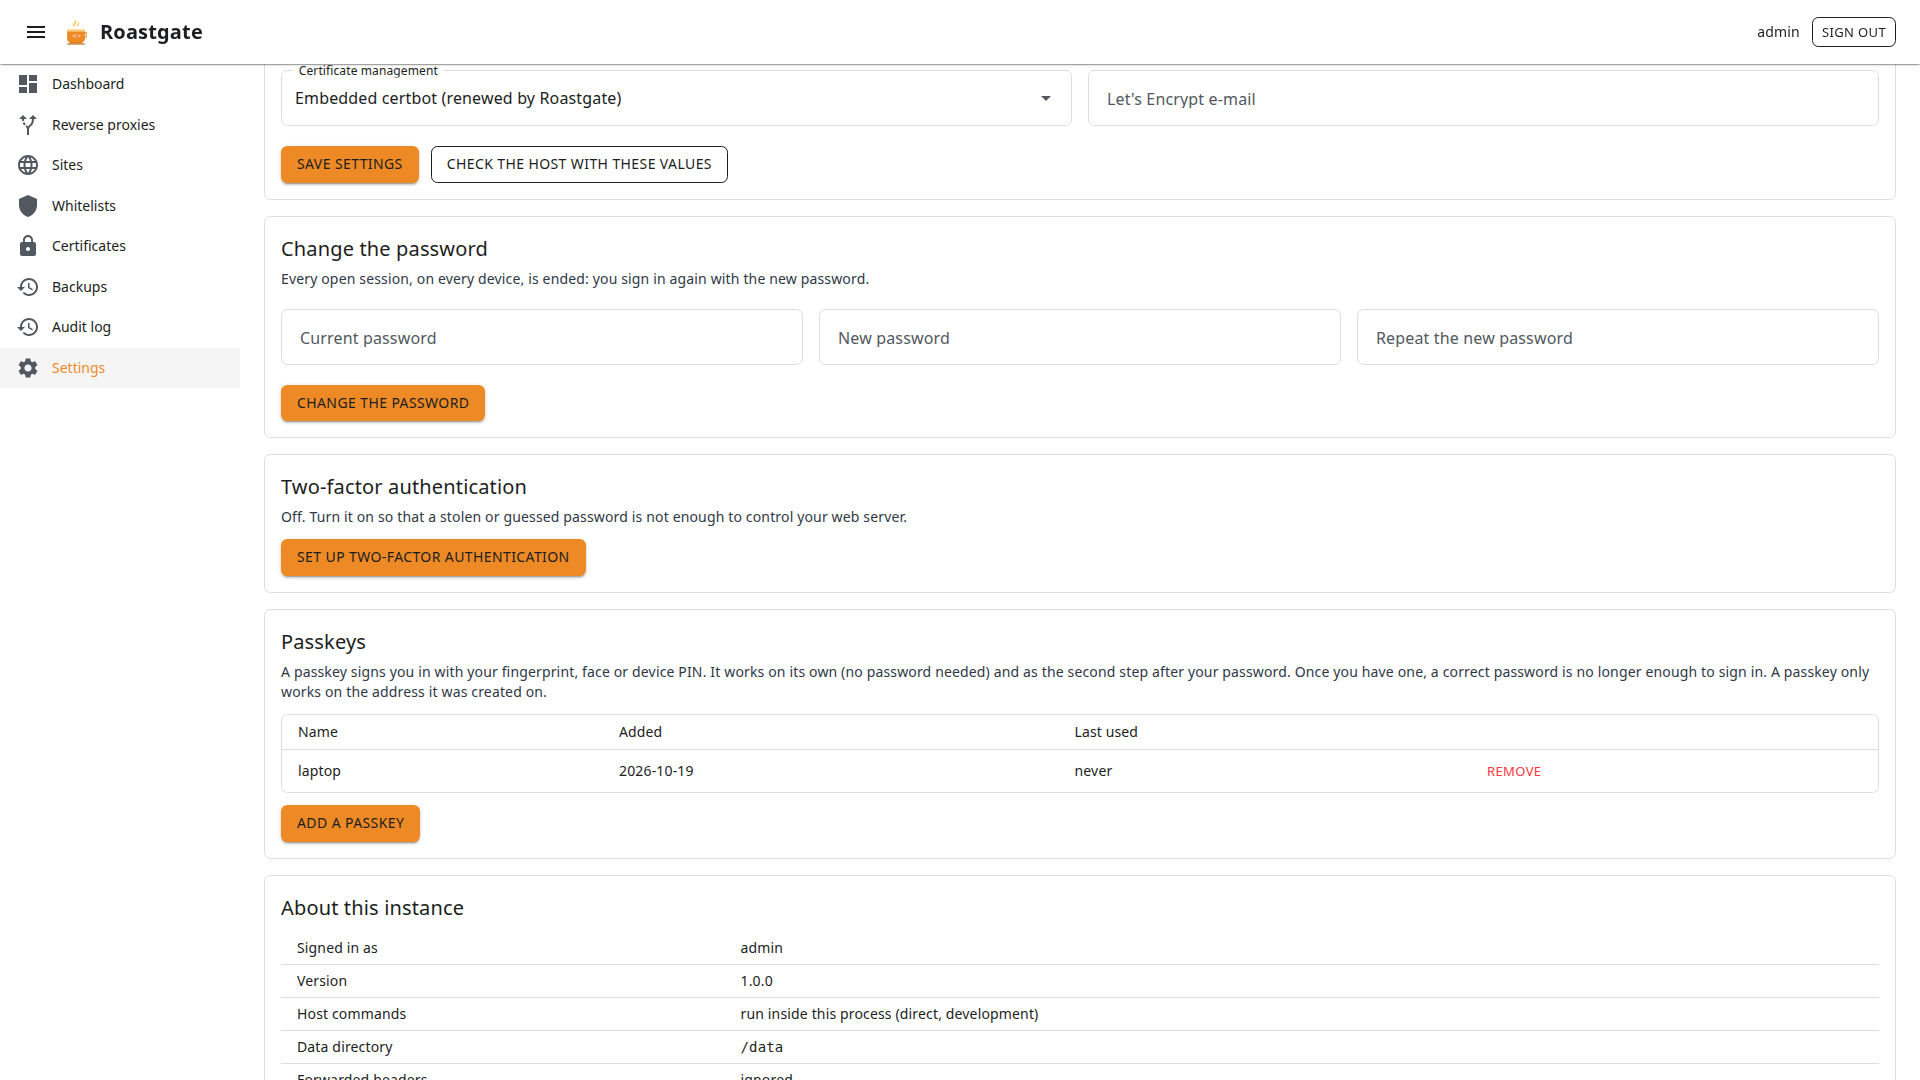This screenshot has height=1080, width=1920.
Task: Click the Change the password heading
Action: click(384, 249)
